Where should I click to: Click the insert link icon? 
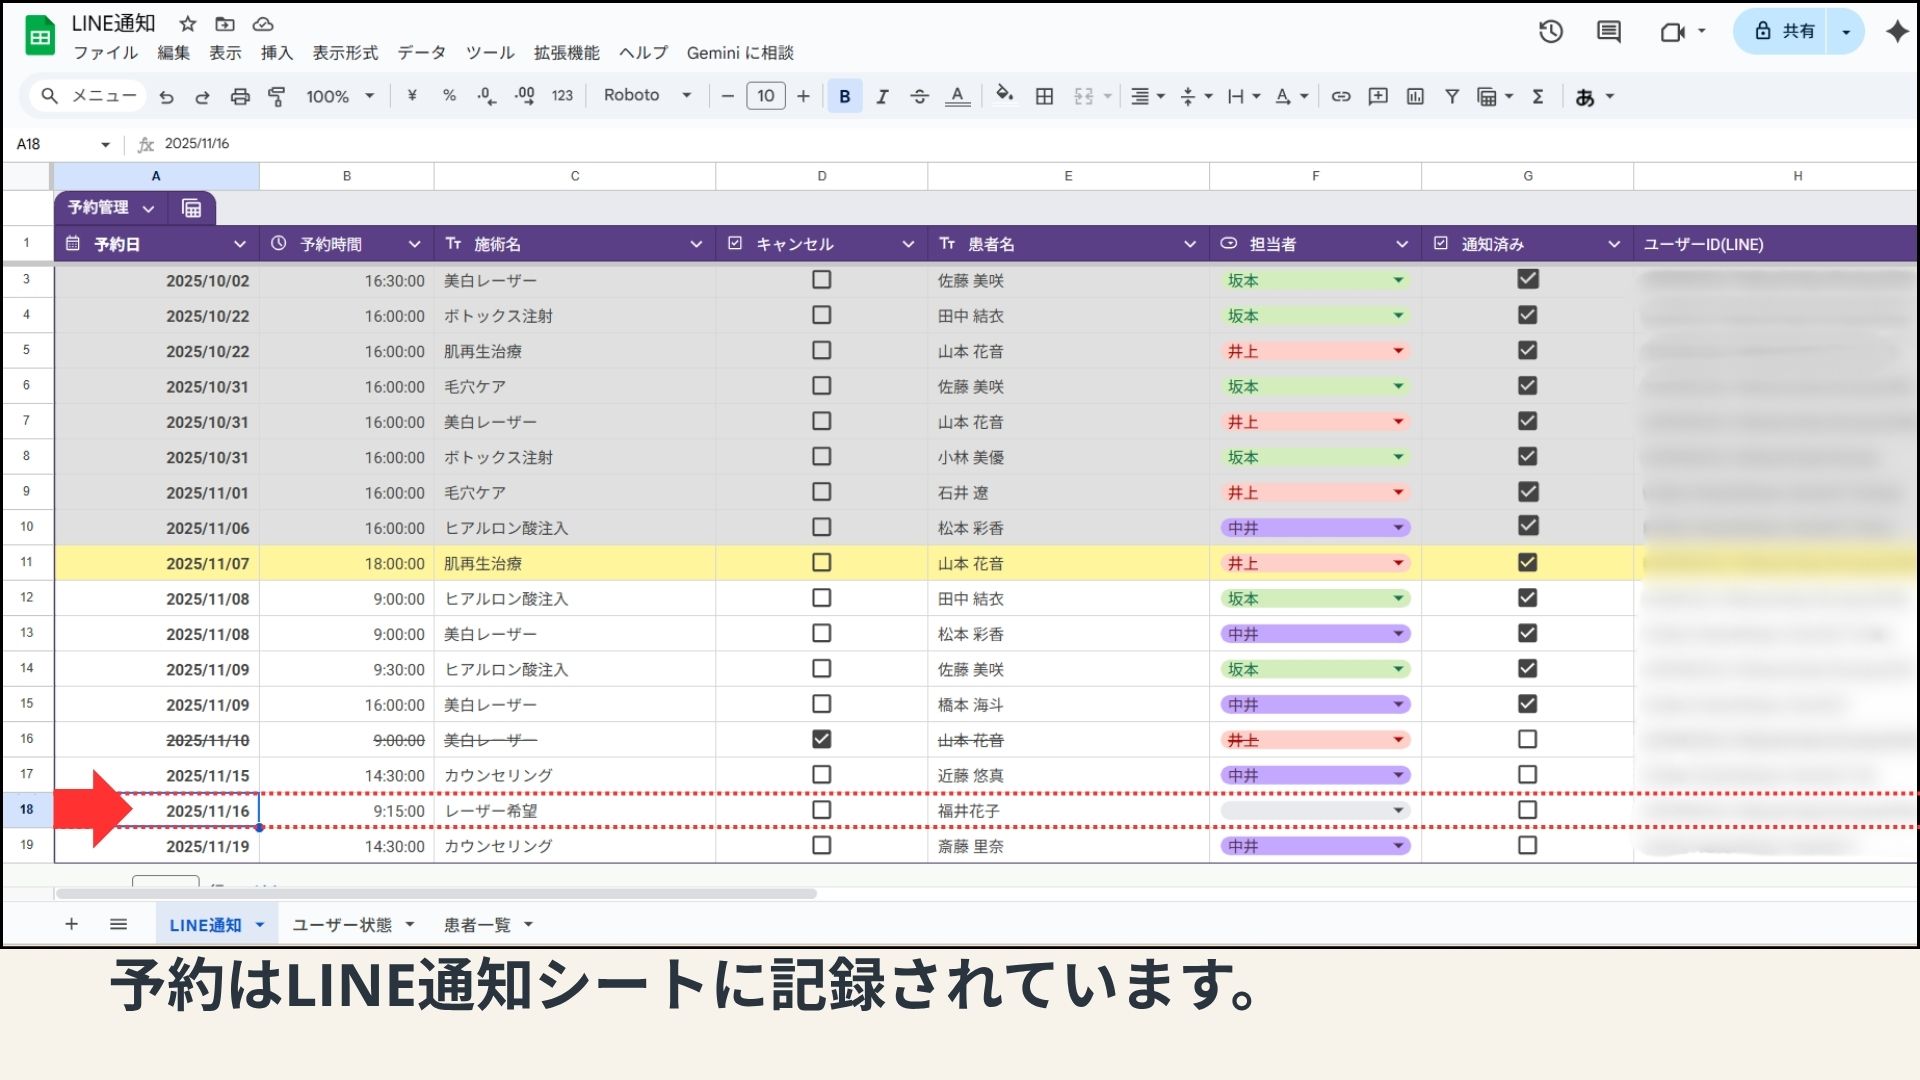point(1341,96)
